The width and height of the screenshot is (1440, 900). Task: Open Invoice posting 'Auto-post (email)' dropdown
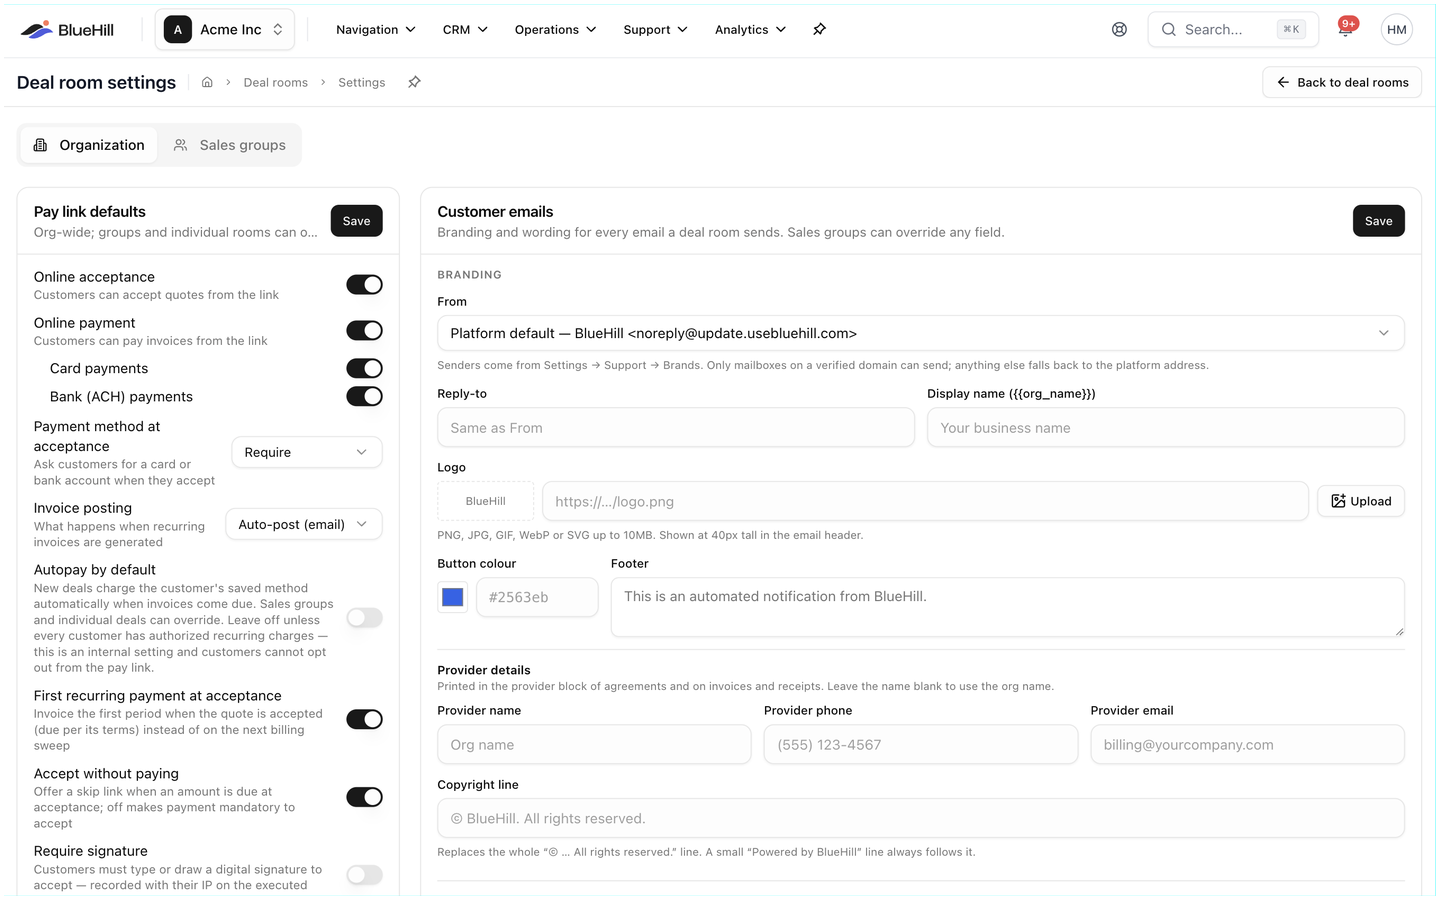pyautogui.click(x=304, y=524)
